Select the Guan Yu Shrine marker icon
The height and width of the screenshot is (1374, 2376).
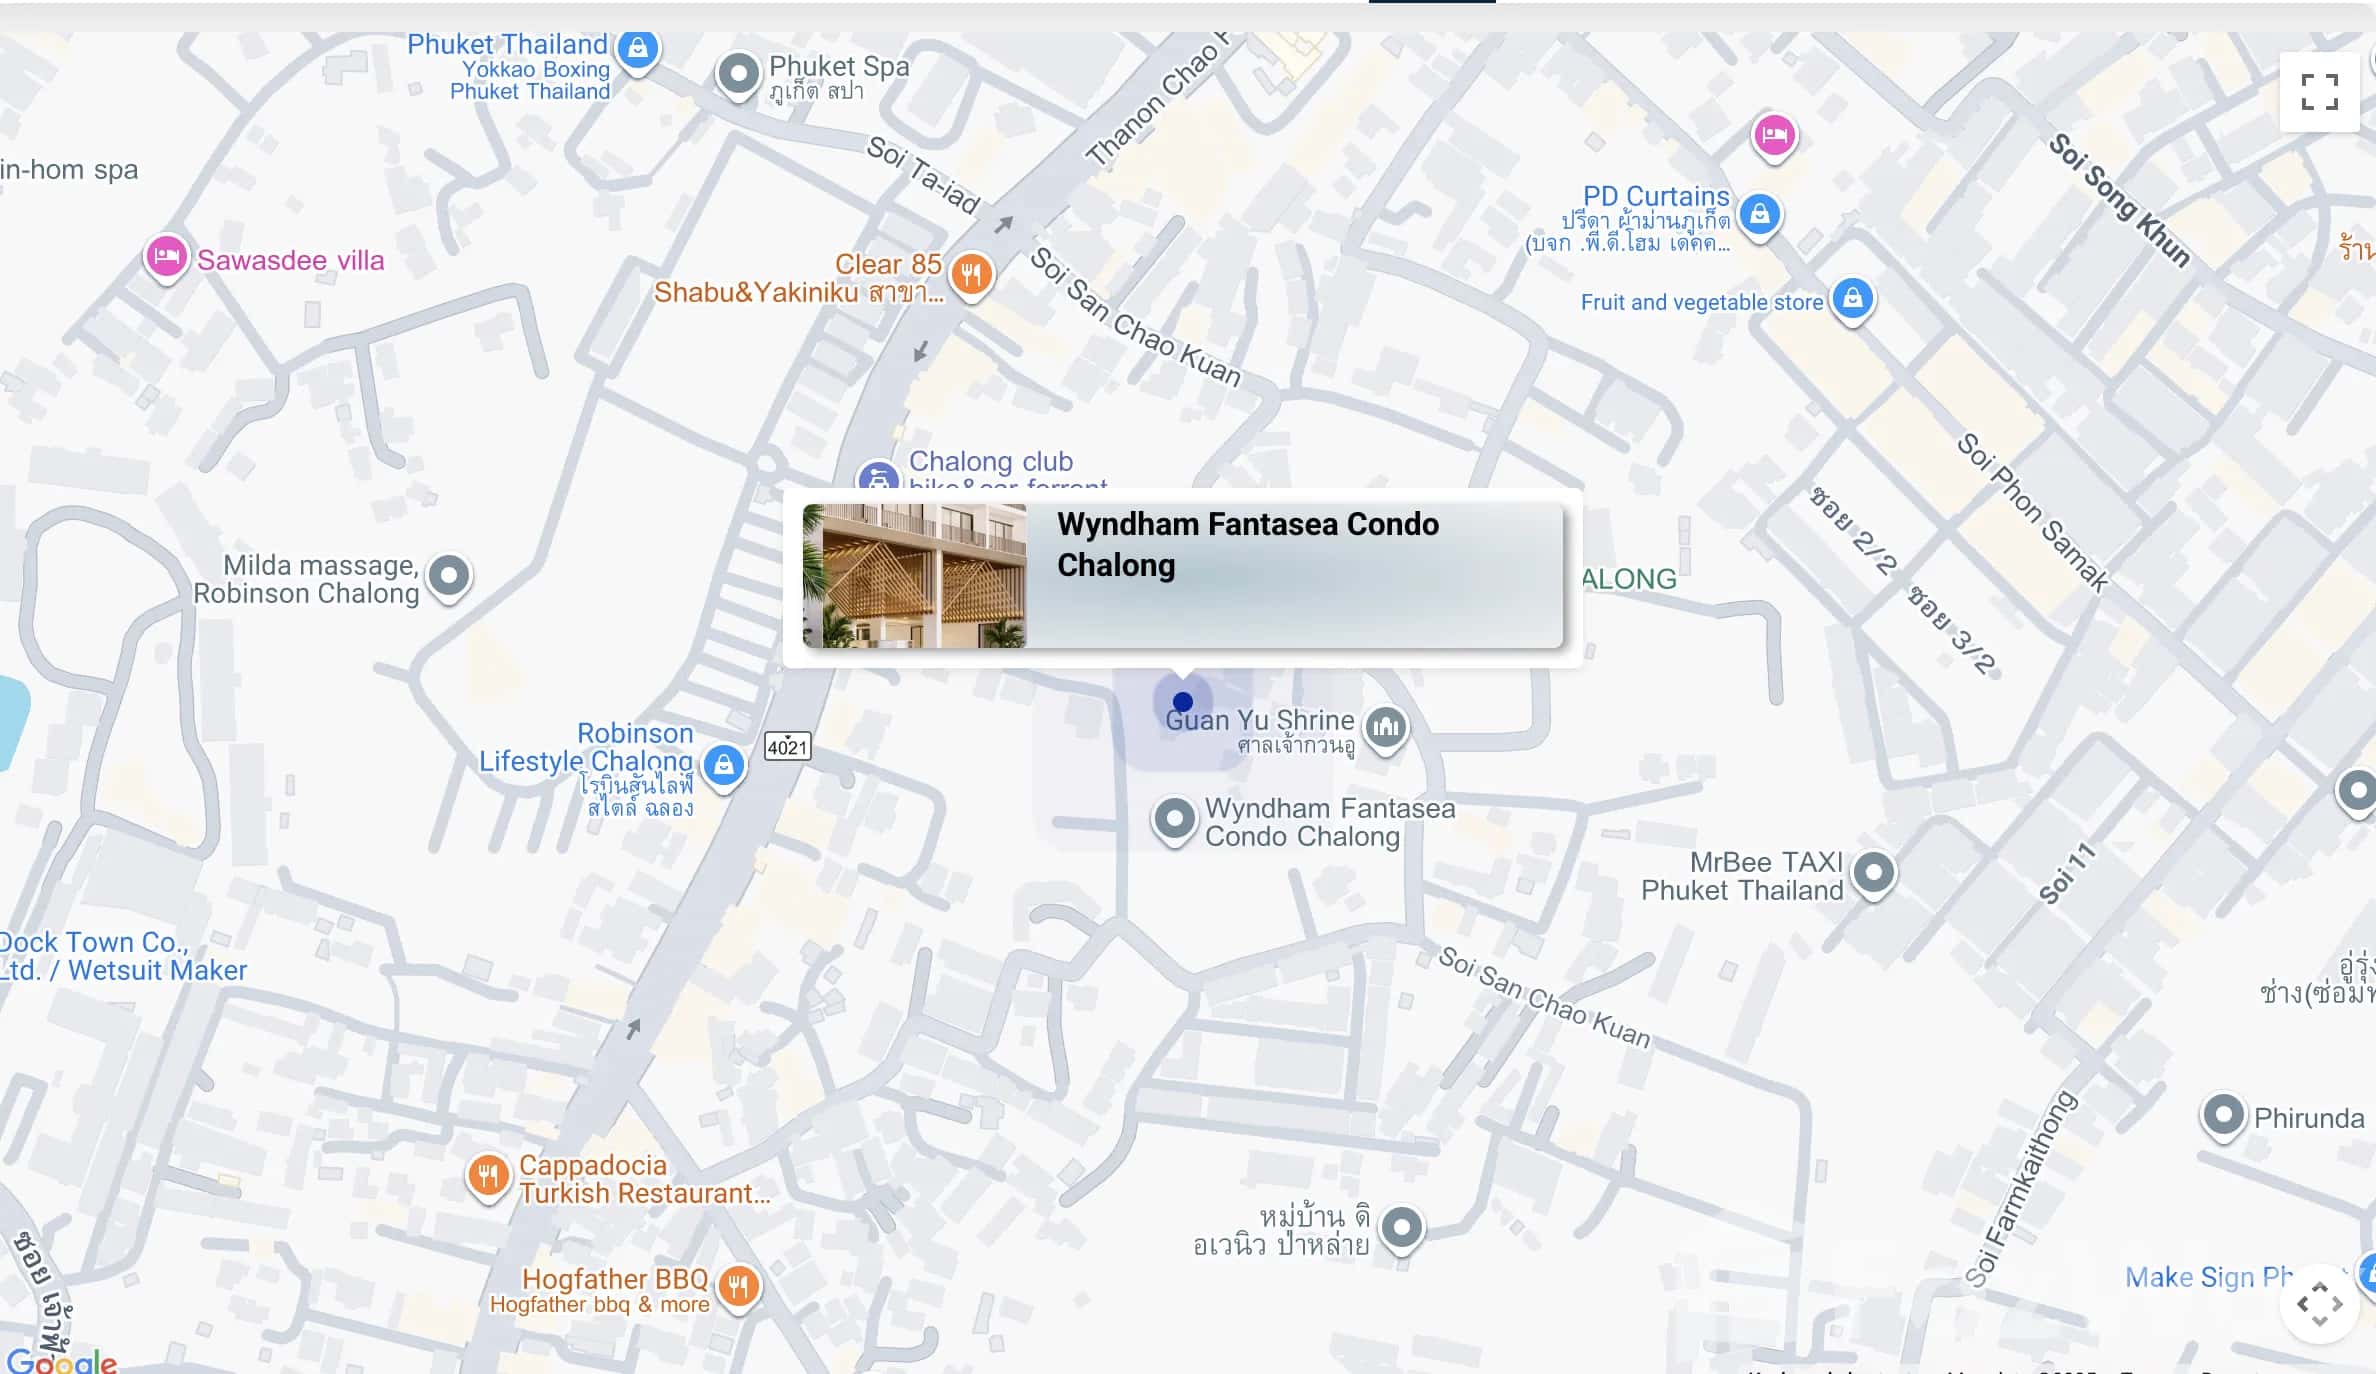click(x=1386, y=727)
